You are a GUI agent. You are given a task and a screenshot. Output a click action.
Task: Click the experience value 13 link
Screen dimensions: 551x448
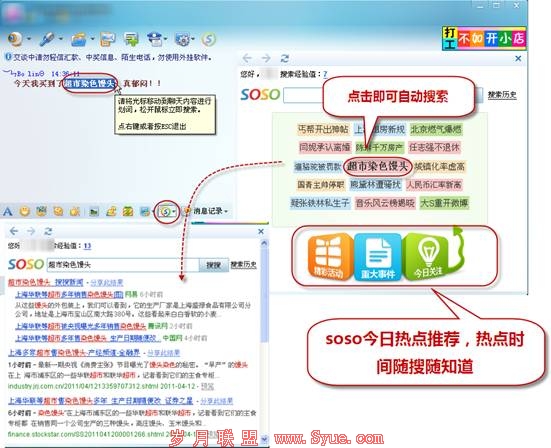click(87, 246)
